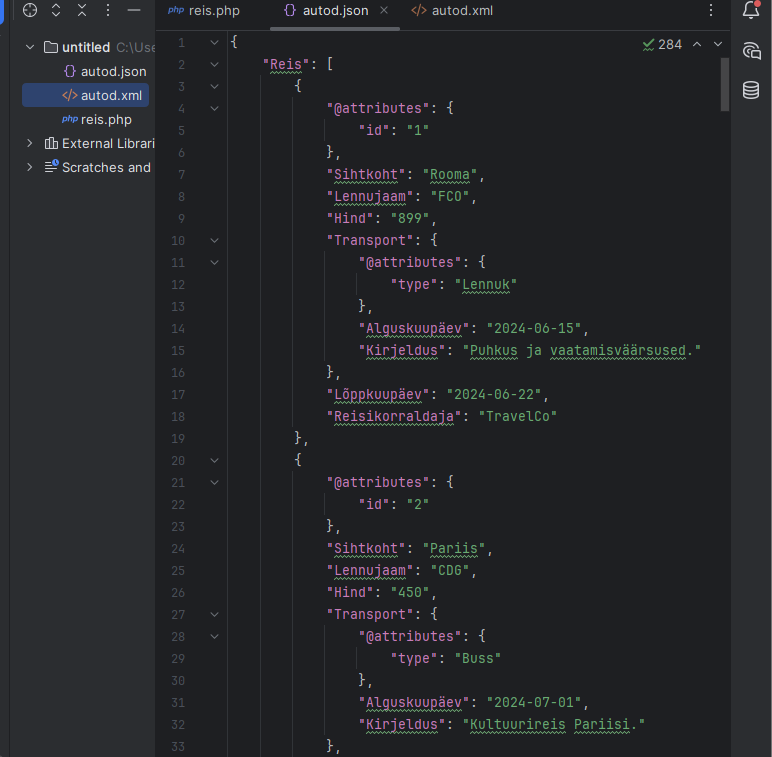Open the Database tool window
Viewport: 772px width, 757px height.
tap(751, 90)
